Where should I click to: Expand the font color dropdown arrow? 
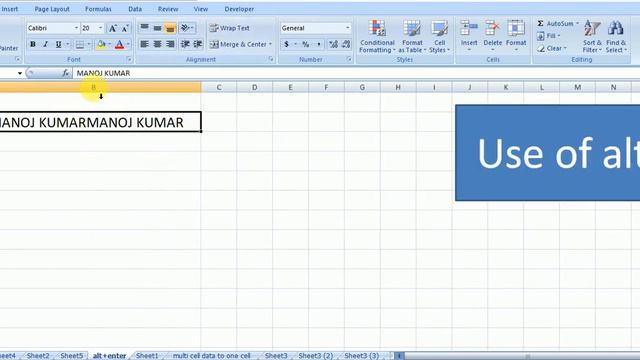pyautogui.click(x=128, y=44)
